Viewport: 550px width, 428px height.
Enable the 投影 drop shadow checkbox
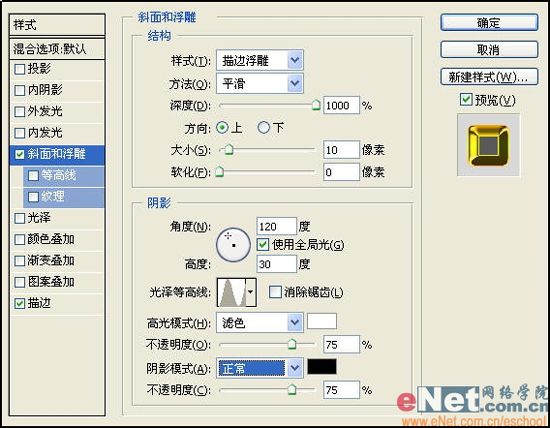20,69
